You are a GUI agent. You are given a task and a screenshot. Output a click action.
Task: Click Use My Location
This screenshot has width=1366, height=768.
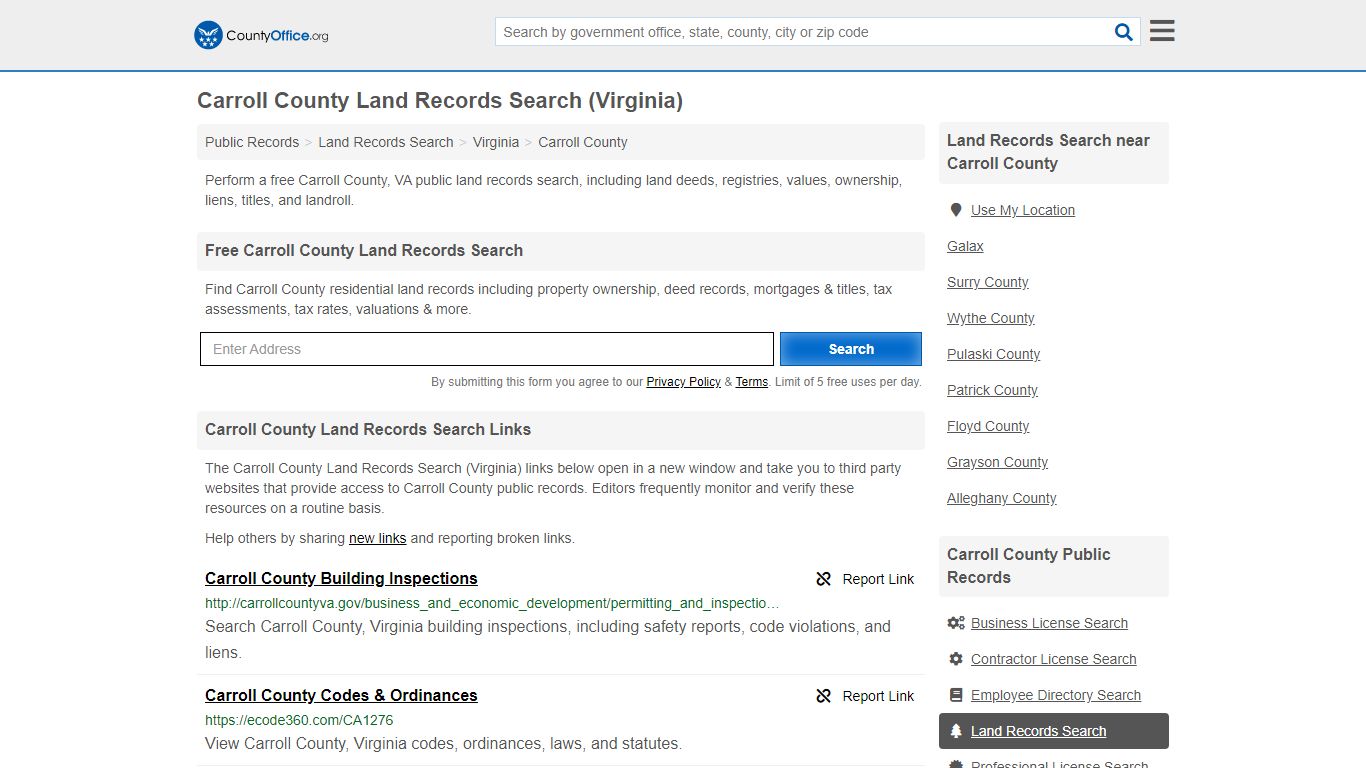click(1023, 210)
